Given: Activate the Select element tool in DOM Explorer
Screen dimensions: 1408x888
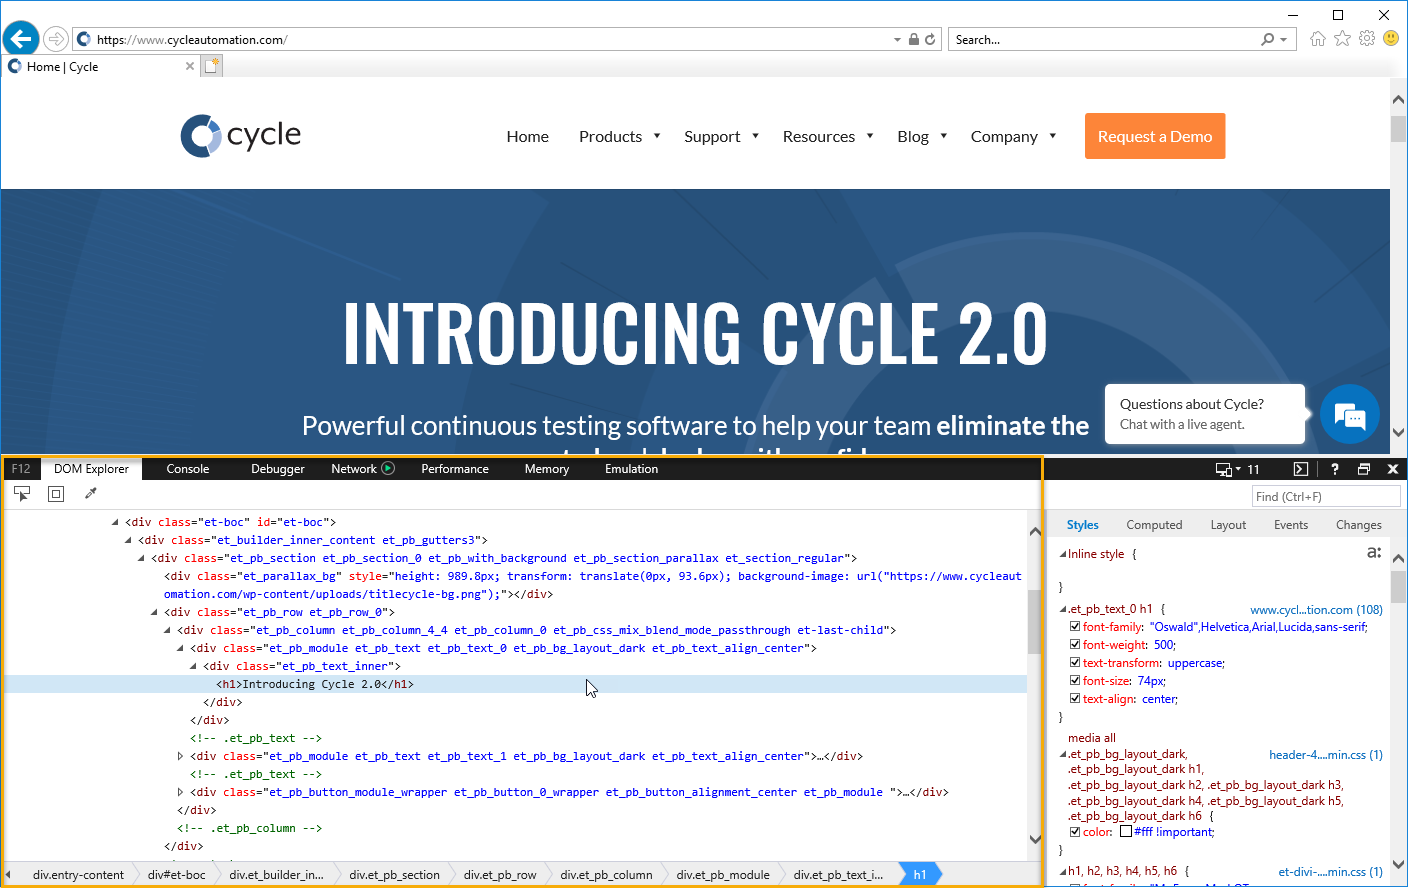Looking at the screenshot, I should coord(22,494).
